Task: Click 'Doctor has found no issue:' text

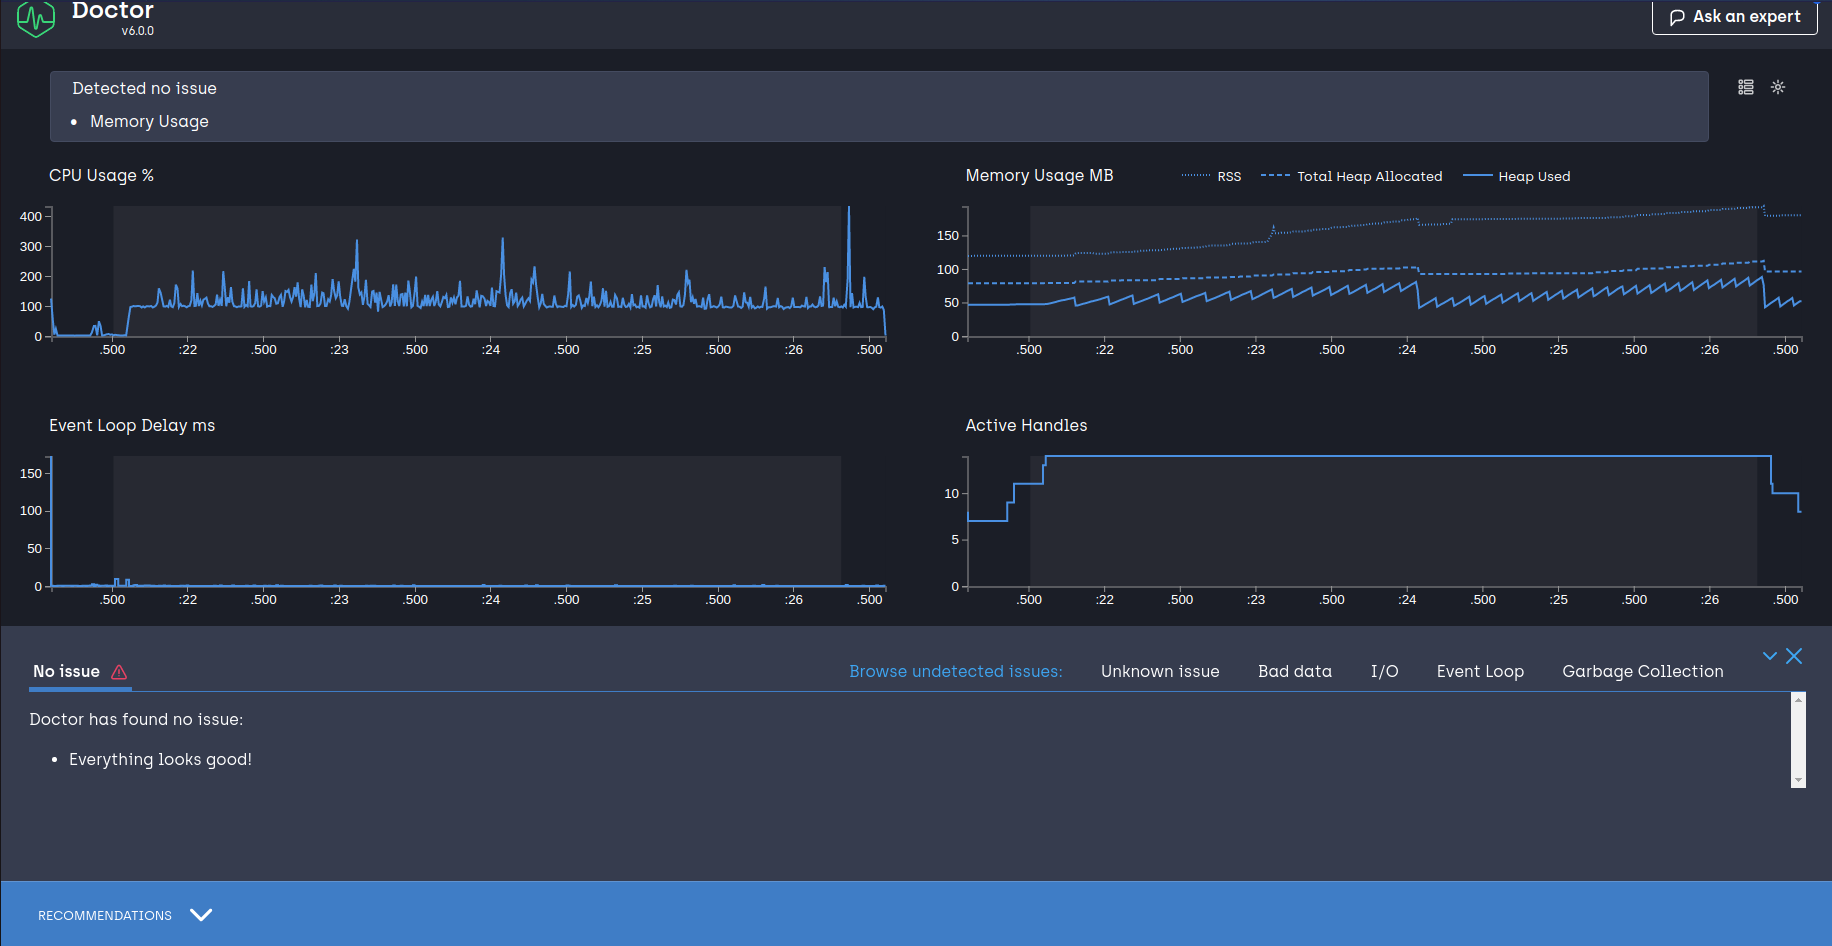Action: (x=136, y=719)
